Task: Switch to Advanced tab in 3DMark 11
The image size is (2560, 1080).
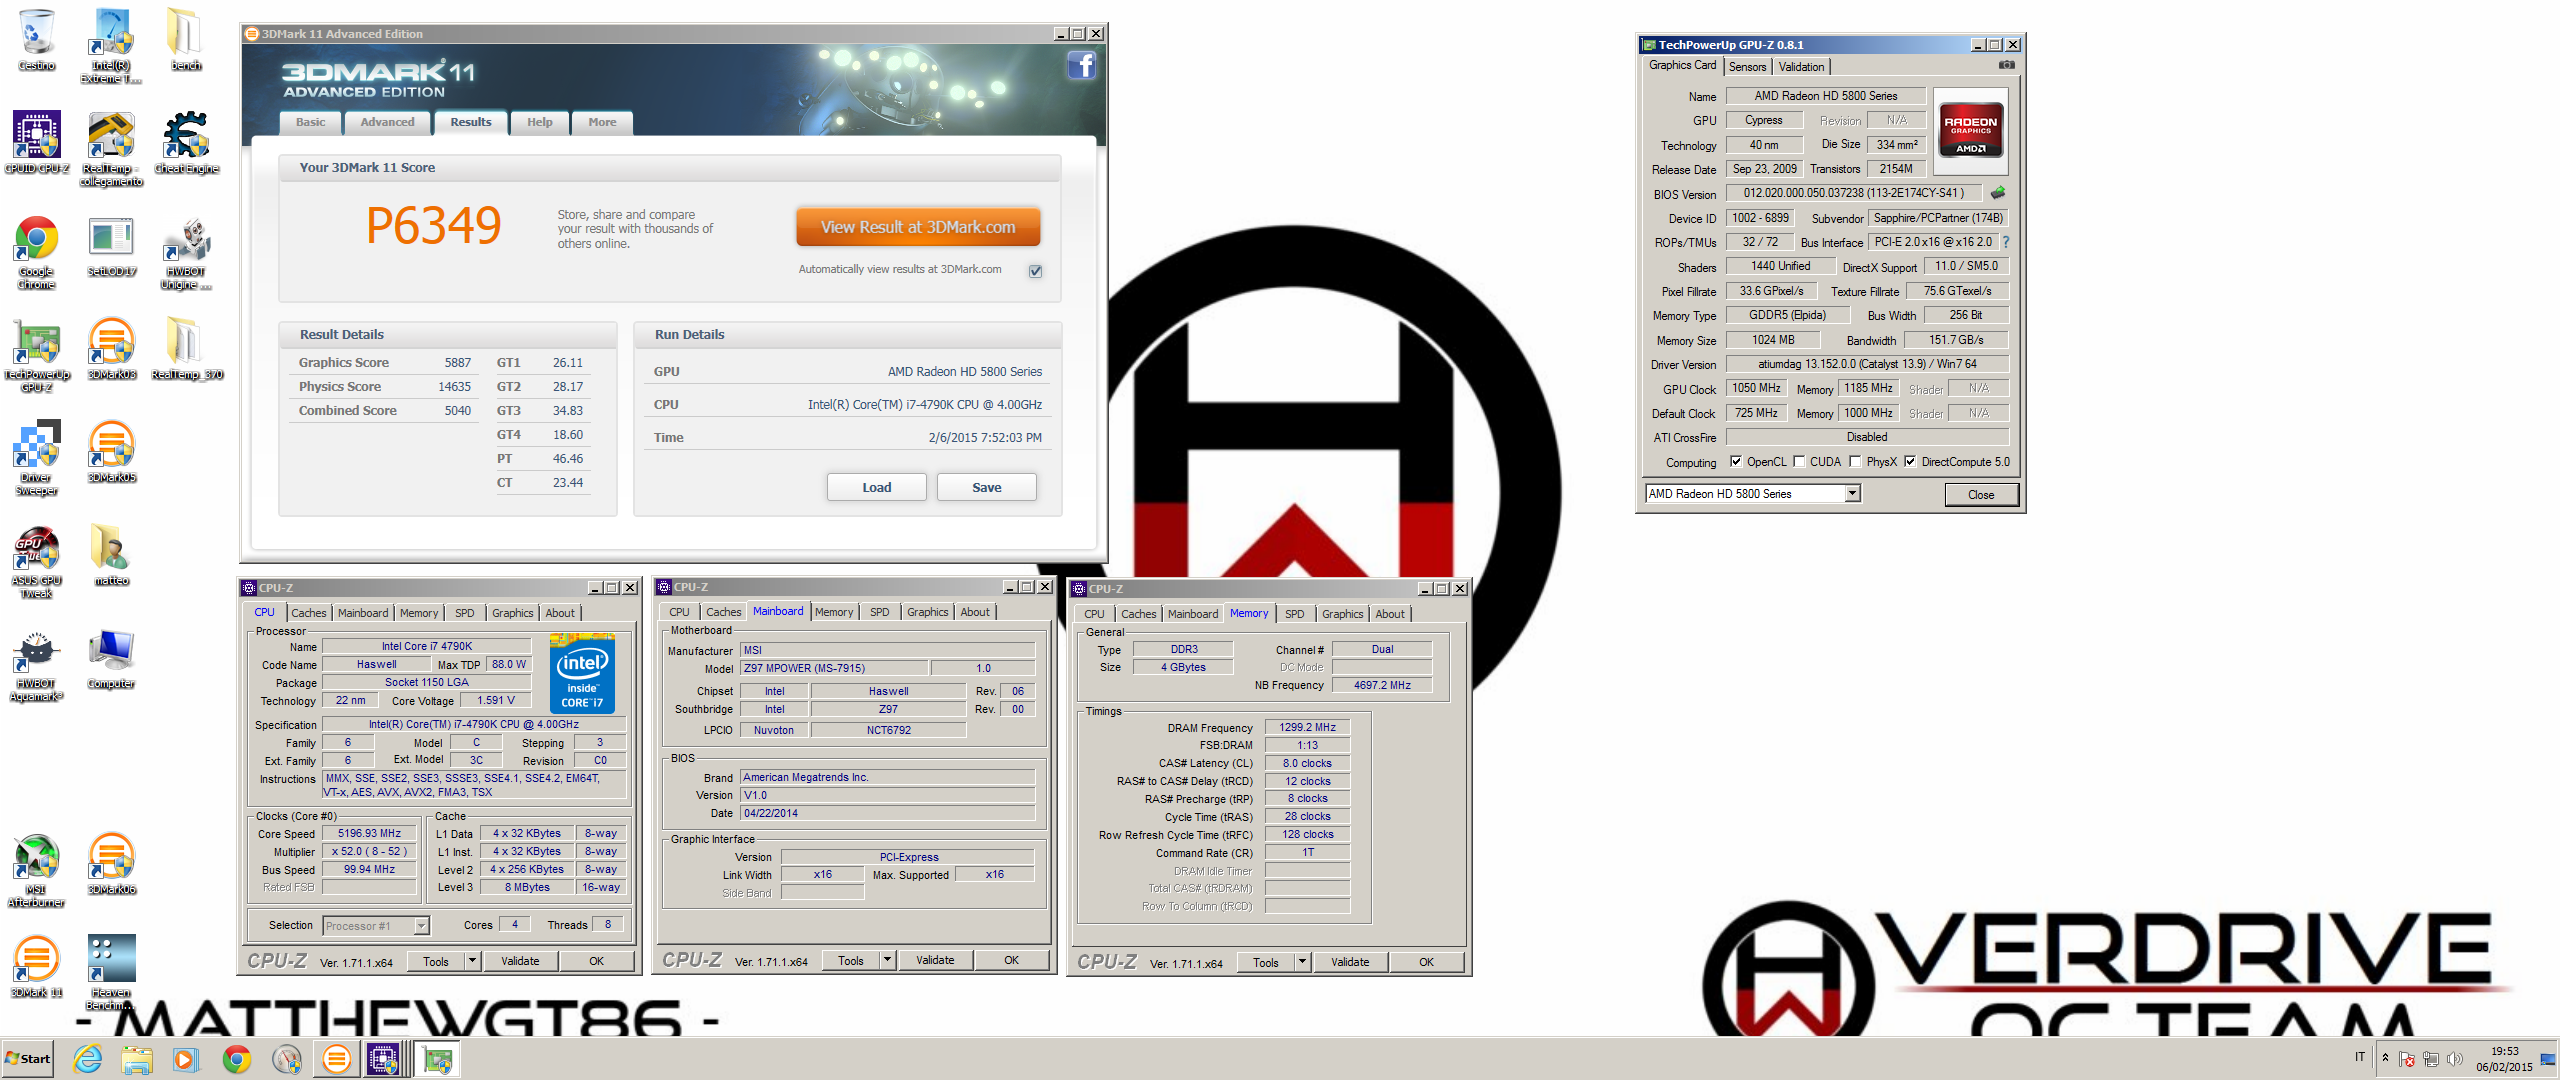Action: [x=387, y=122]
